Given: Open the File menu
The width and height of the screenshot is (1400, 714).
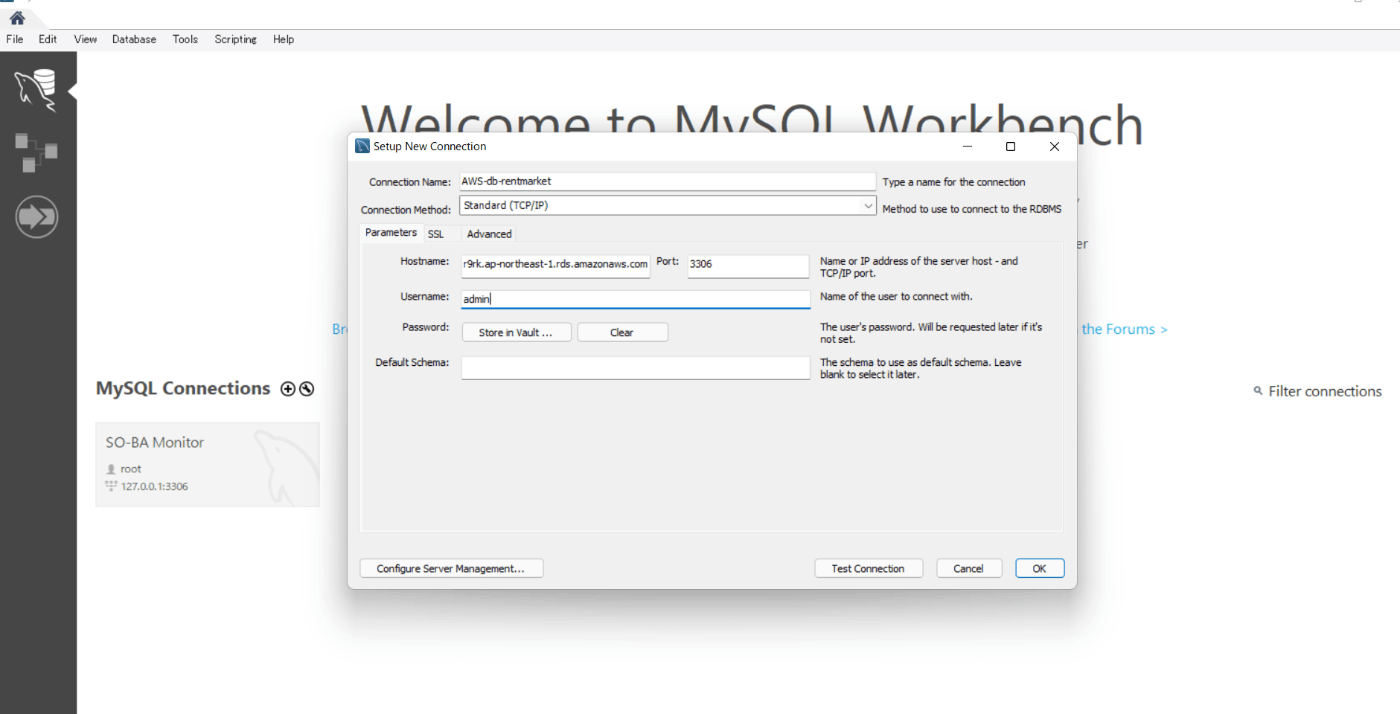Looking at the screenshot, I should point(15,39).
